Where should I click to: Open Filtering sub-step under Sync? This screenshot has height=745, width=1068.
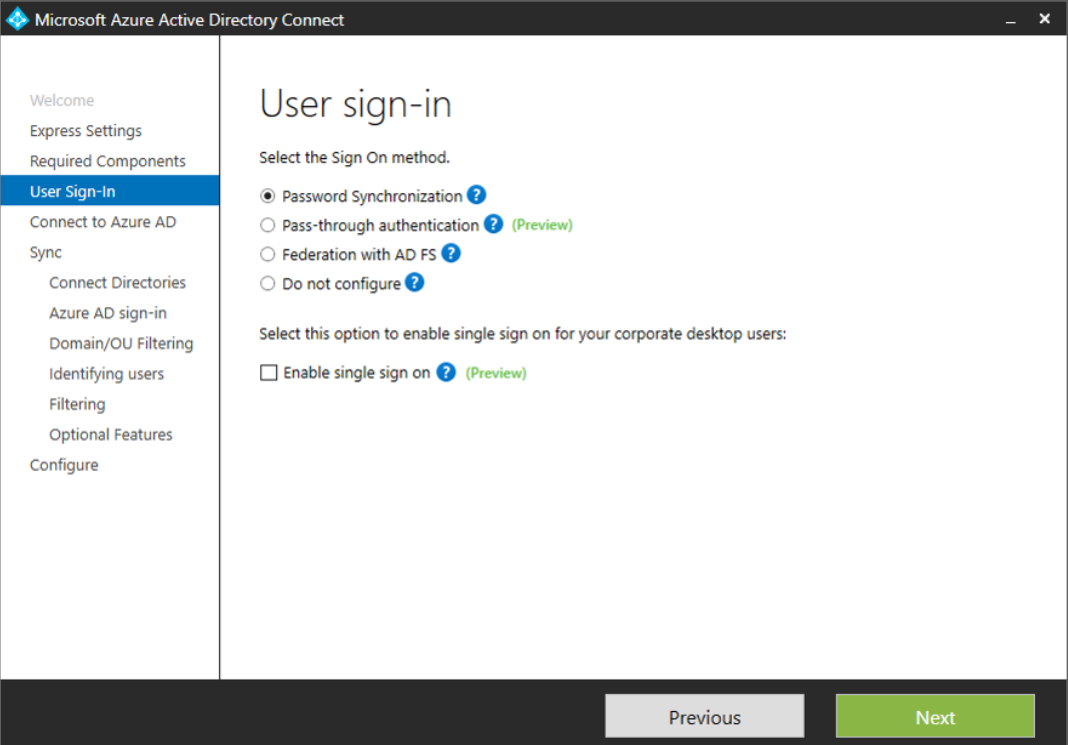[x=77, y=405]
